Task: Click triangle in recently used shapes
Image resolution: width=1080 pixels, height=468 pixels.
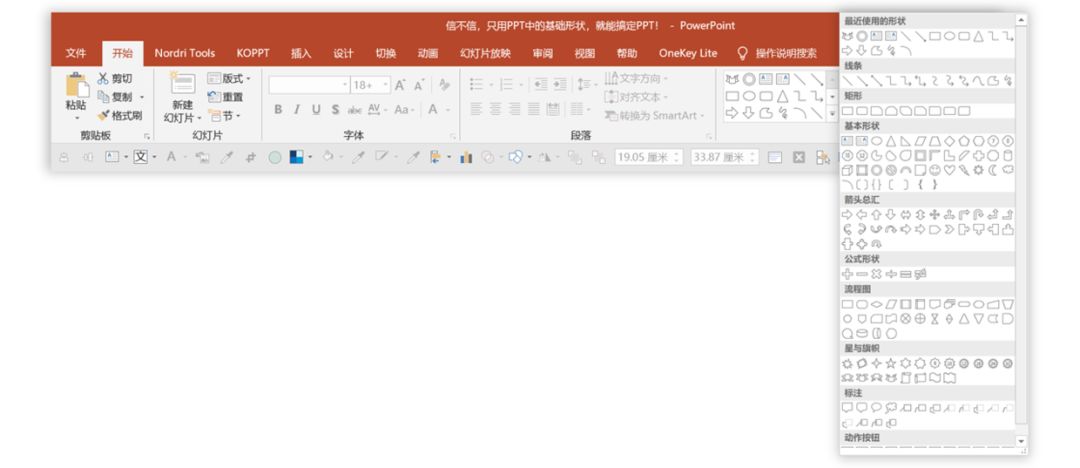Action: 978,36
